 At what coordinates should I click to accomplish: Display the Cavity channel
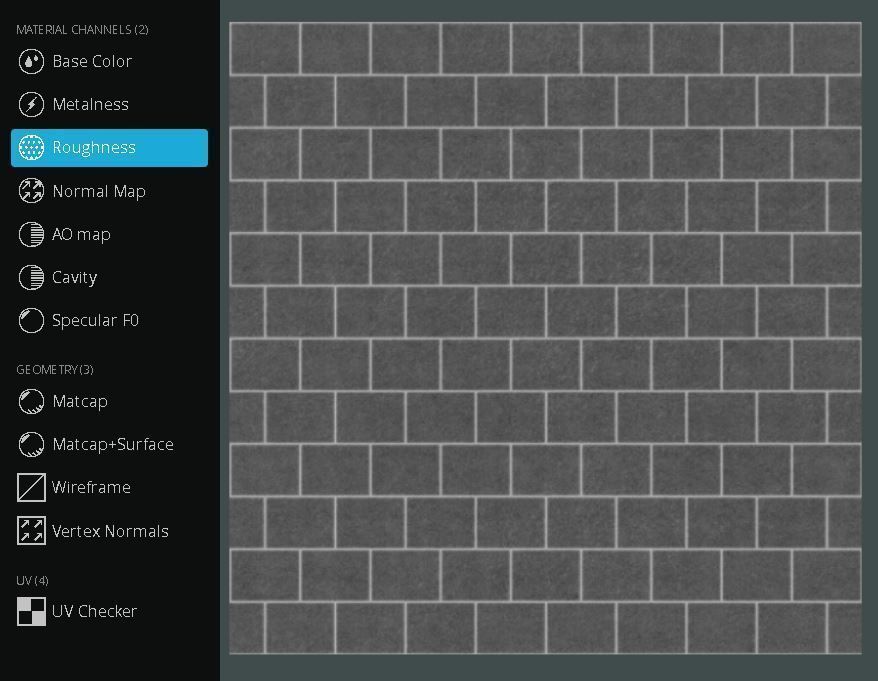[x=74, y=277]
